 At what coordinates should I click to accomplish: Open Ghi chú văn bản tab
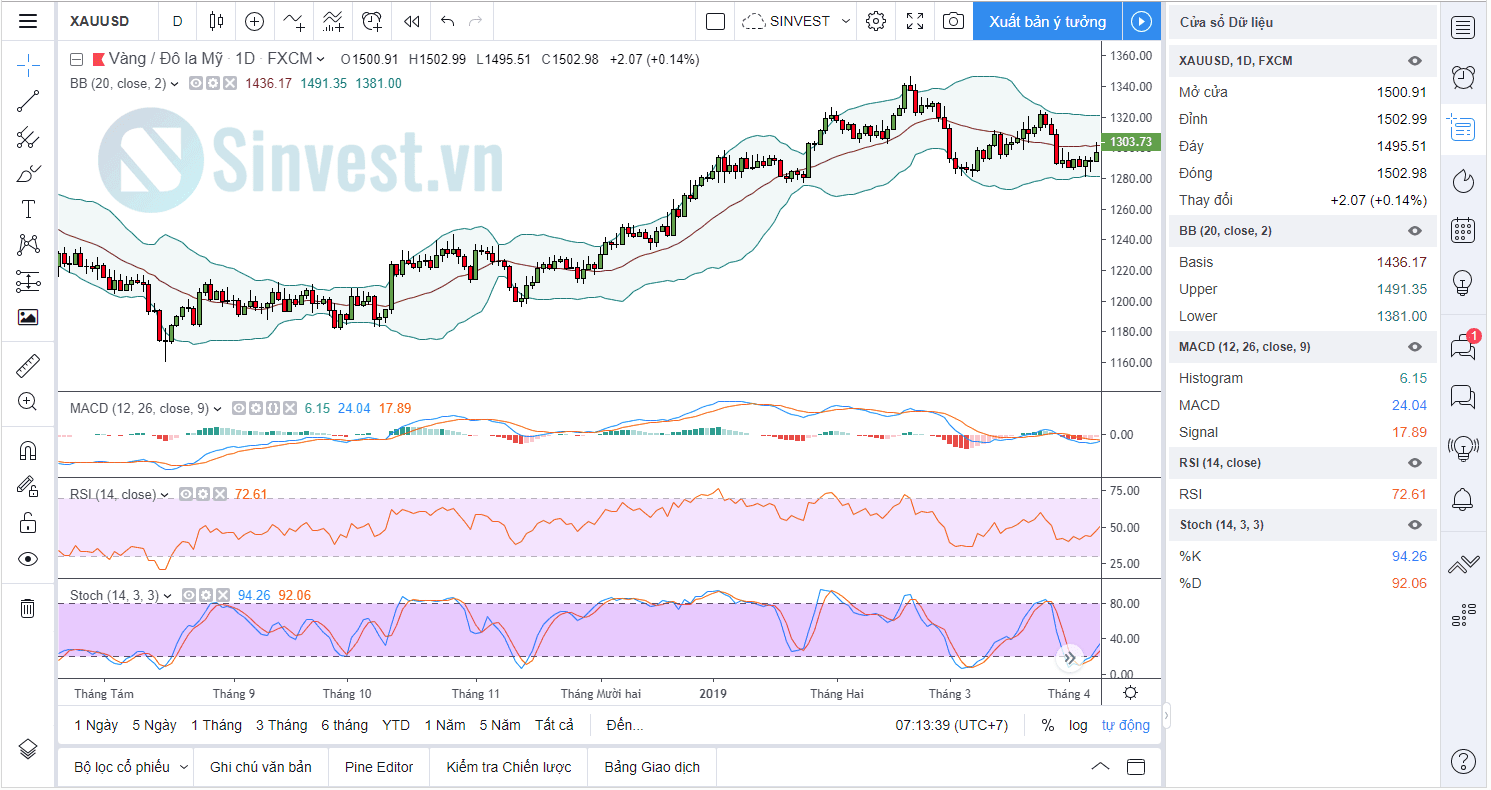[x=261, y=767]
